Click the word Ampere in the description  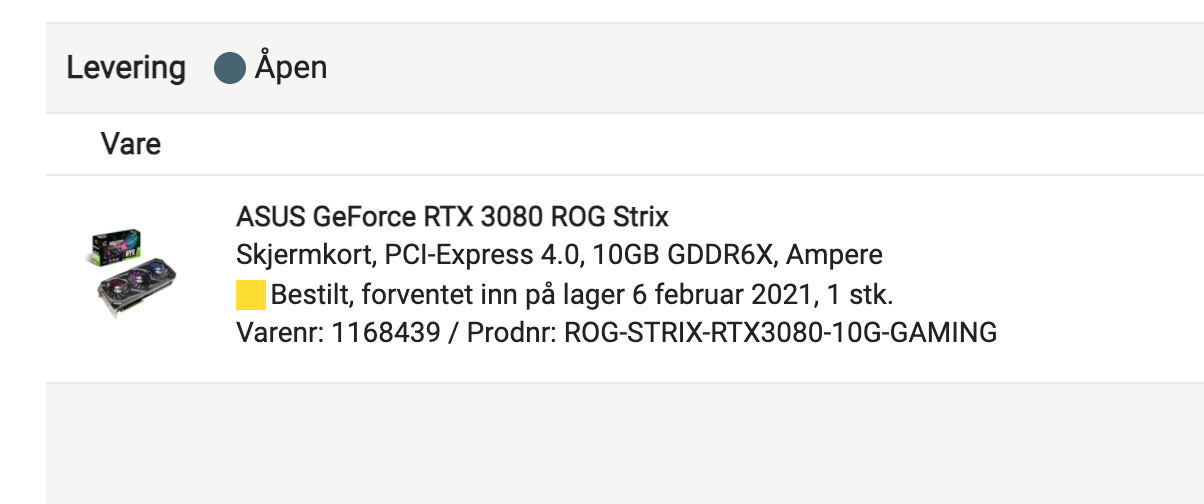pyautogui.click(x=835, y=256)
